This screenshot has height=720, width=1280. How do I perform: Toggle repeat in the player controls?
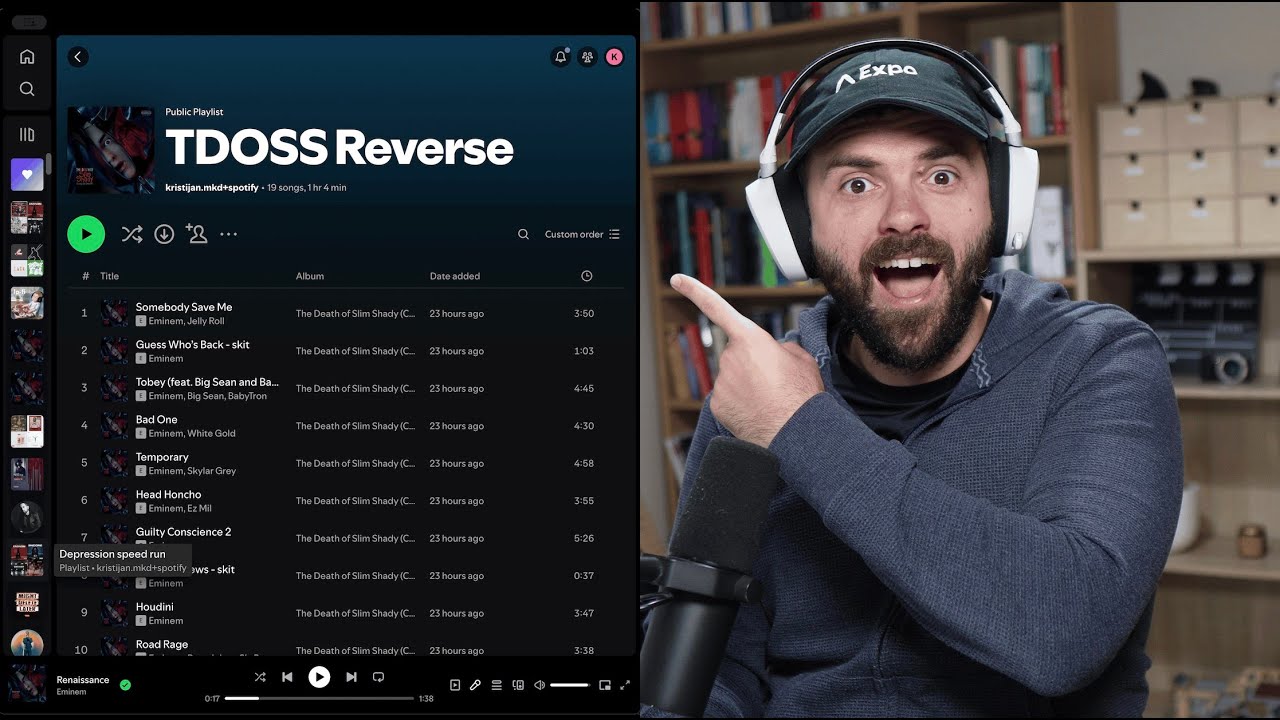click(378, 677)
